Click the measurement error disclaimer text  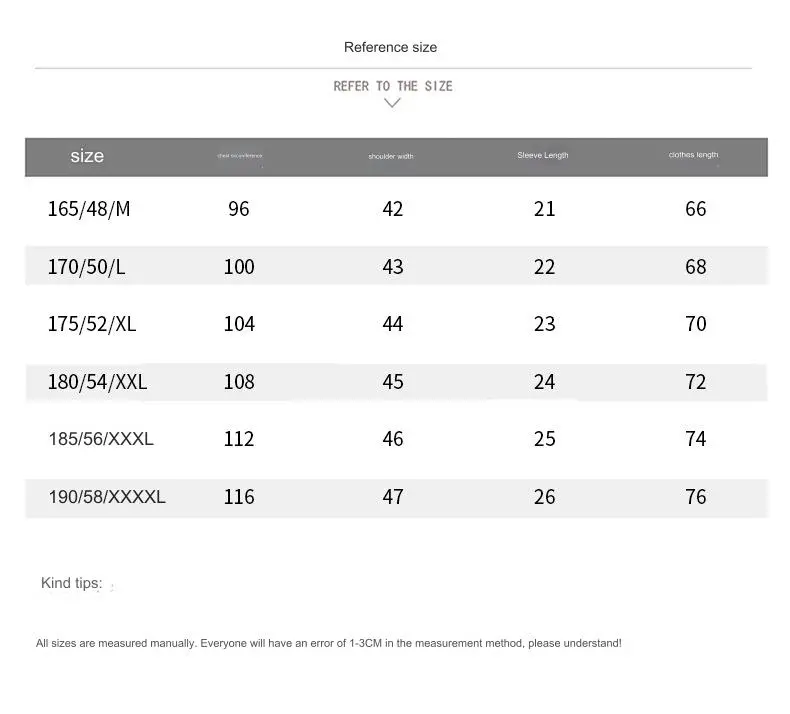click(328, 643)
